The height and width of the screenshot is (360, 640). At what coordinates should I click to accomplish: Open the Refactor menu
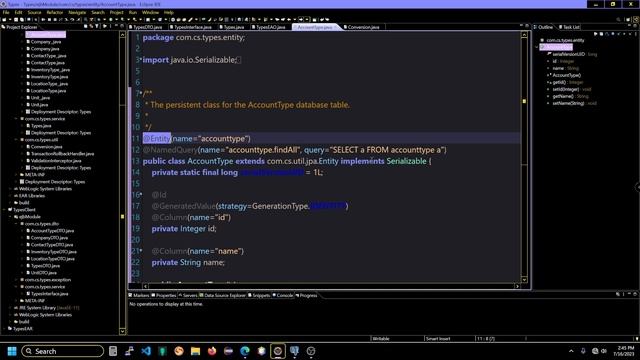tap(55, 12)
